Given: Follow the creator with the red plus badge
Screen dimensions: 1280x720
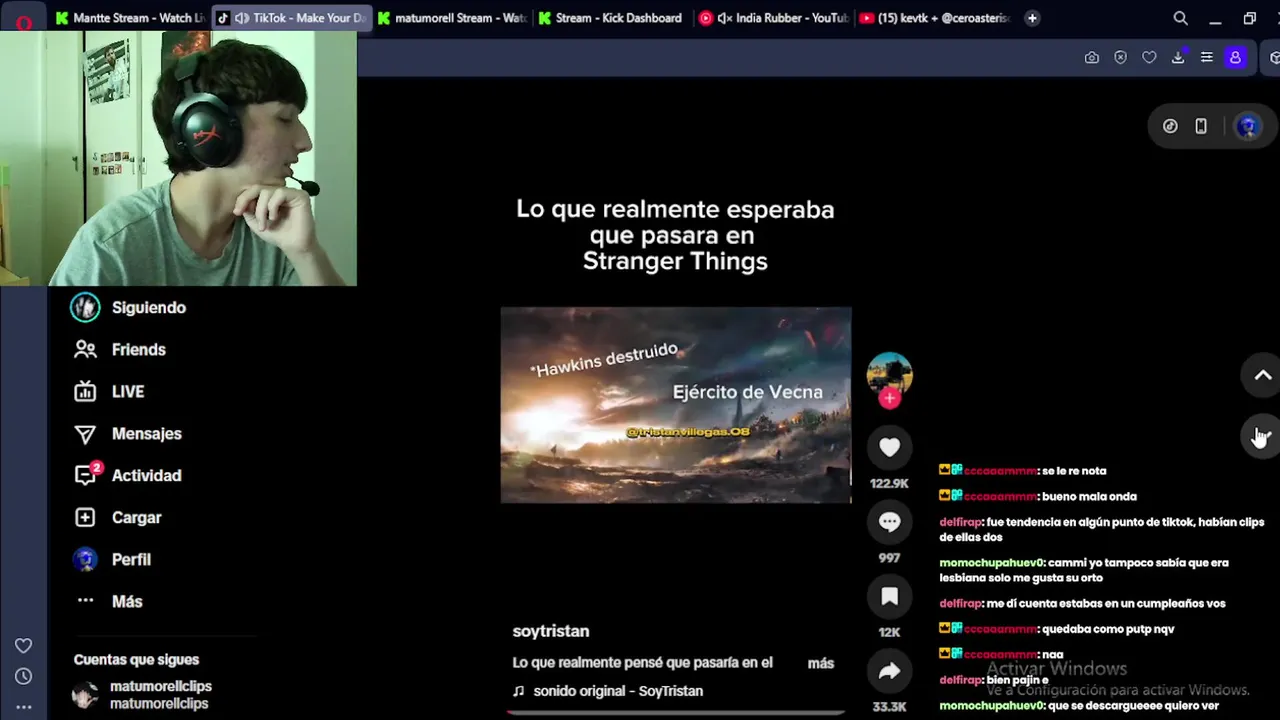Looking at the screenshot, I should click(889, 398).
